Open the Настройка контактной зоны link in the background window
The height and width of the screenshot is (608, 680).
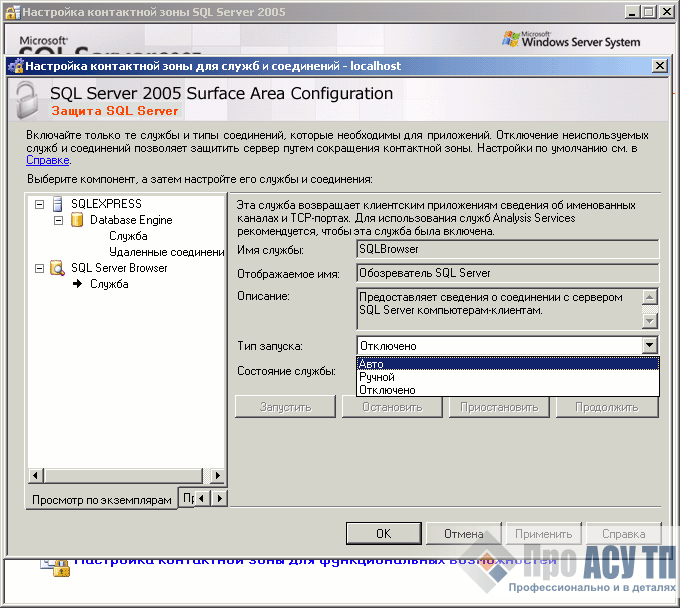pos(315,560)
